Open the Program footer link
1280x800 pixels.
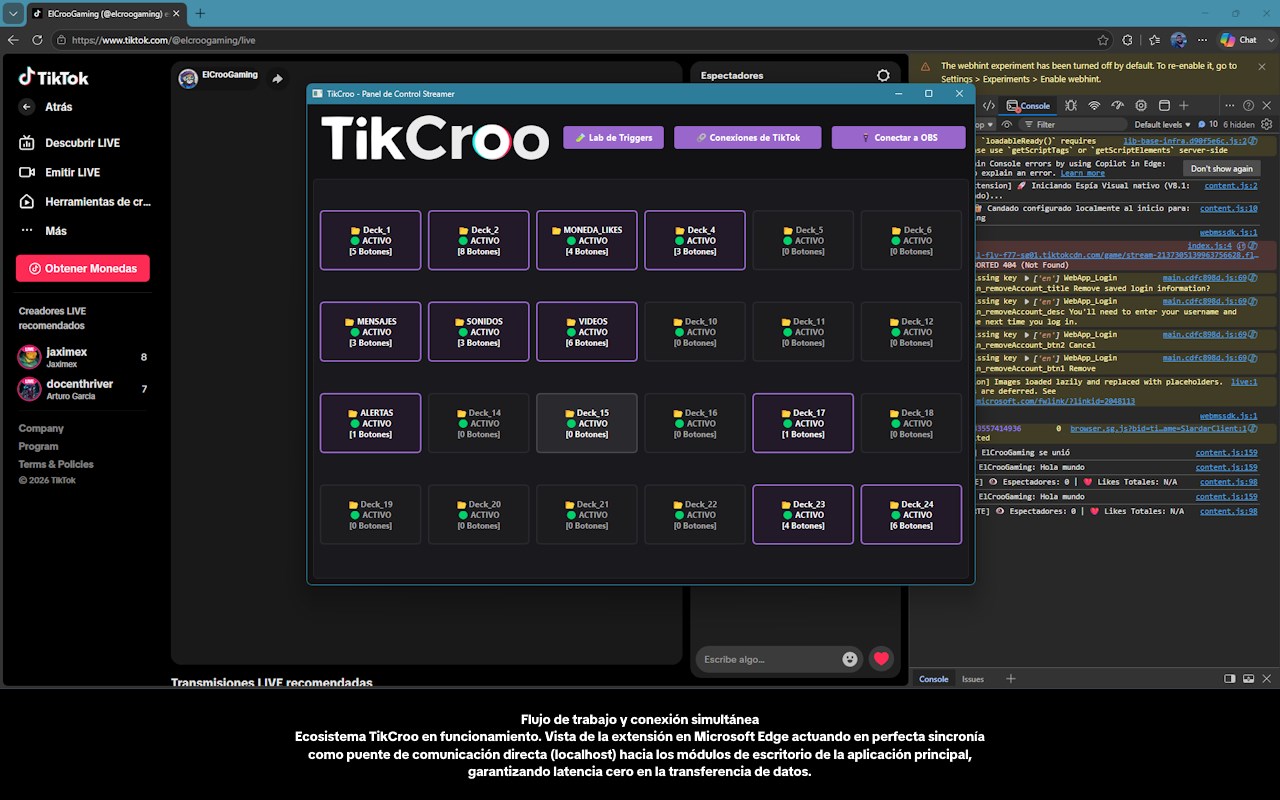point(38,446)
